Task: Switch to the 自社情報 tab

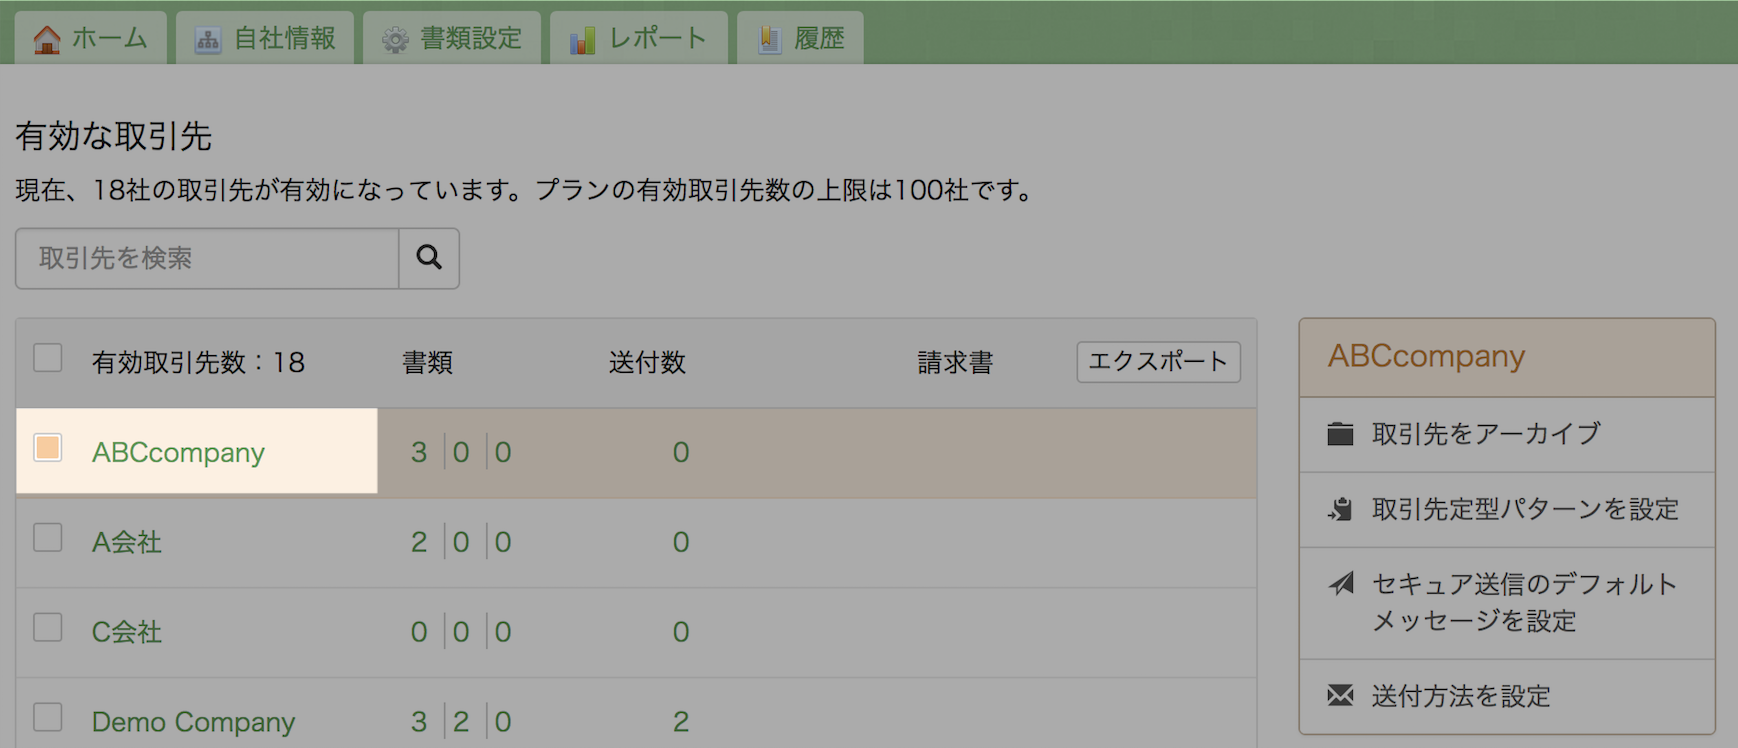Action: click(x=265, y=38)
